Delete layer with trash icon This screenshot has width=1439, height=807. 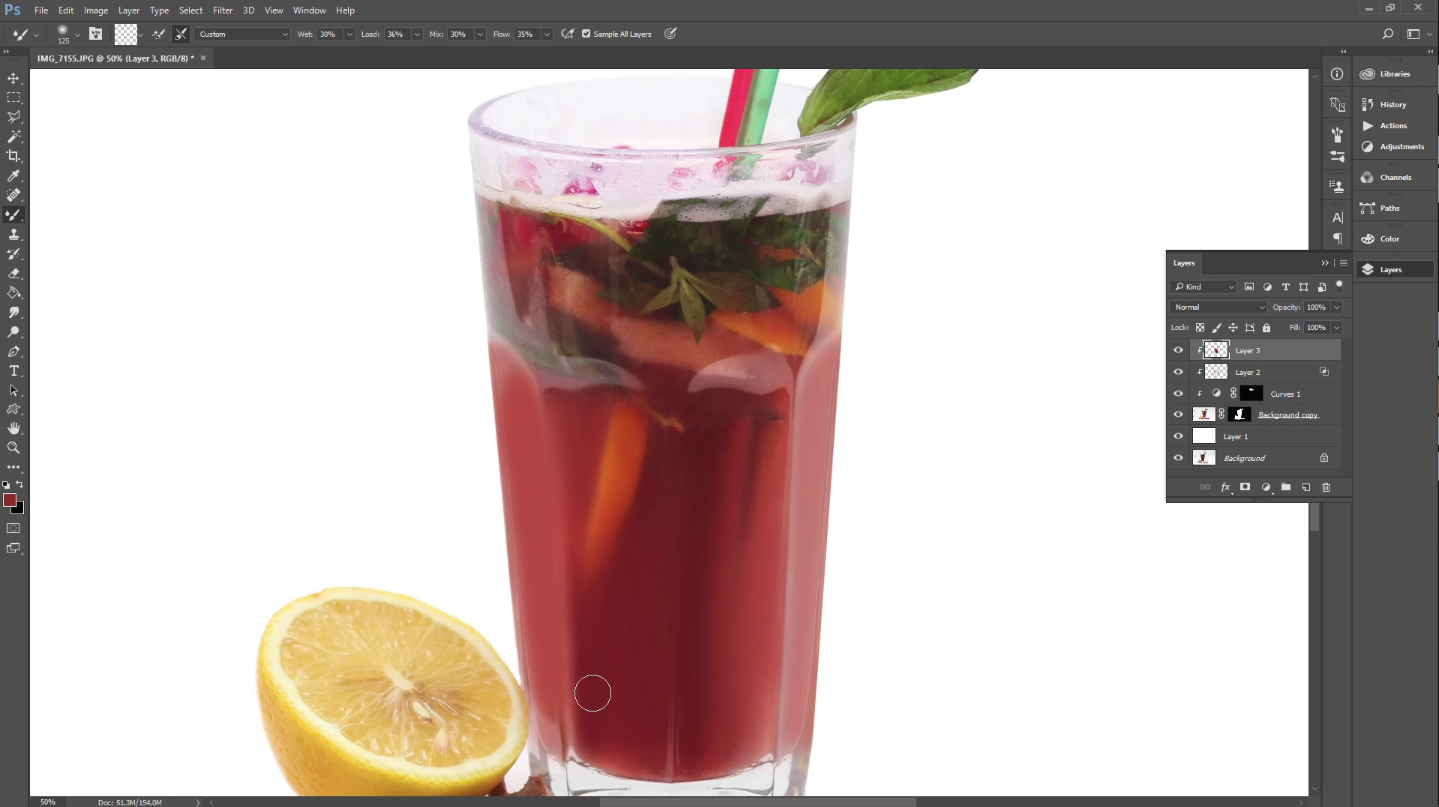(x=1326, y=487)
